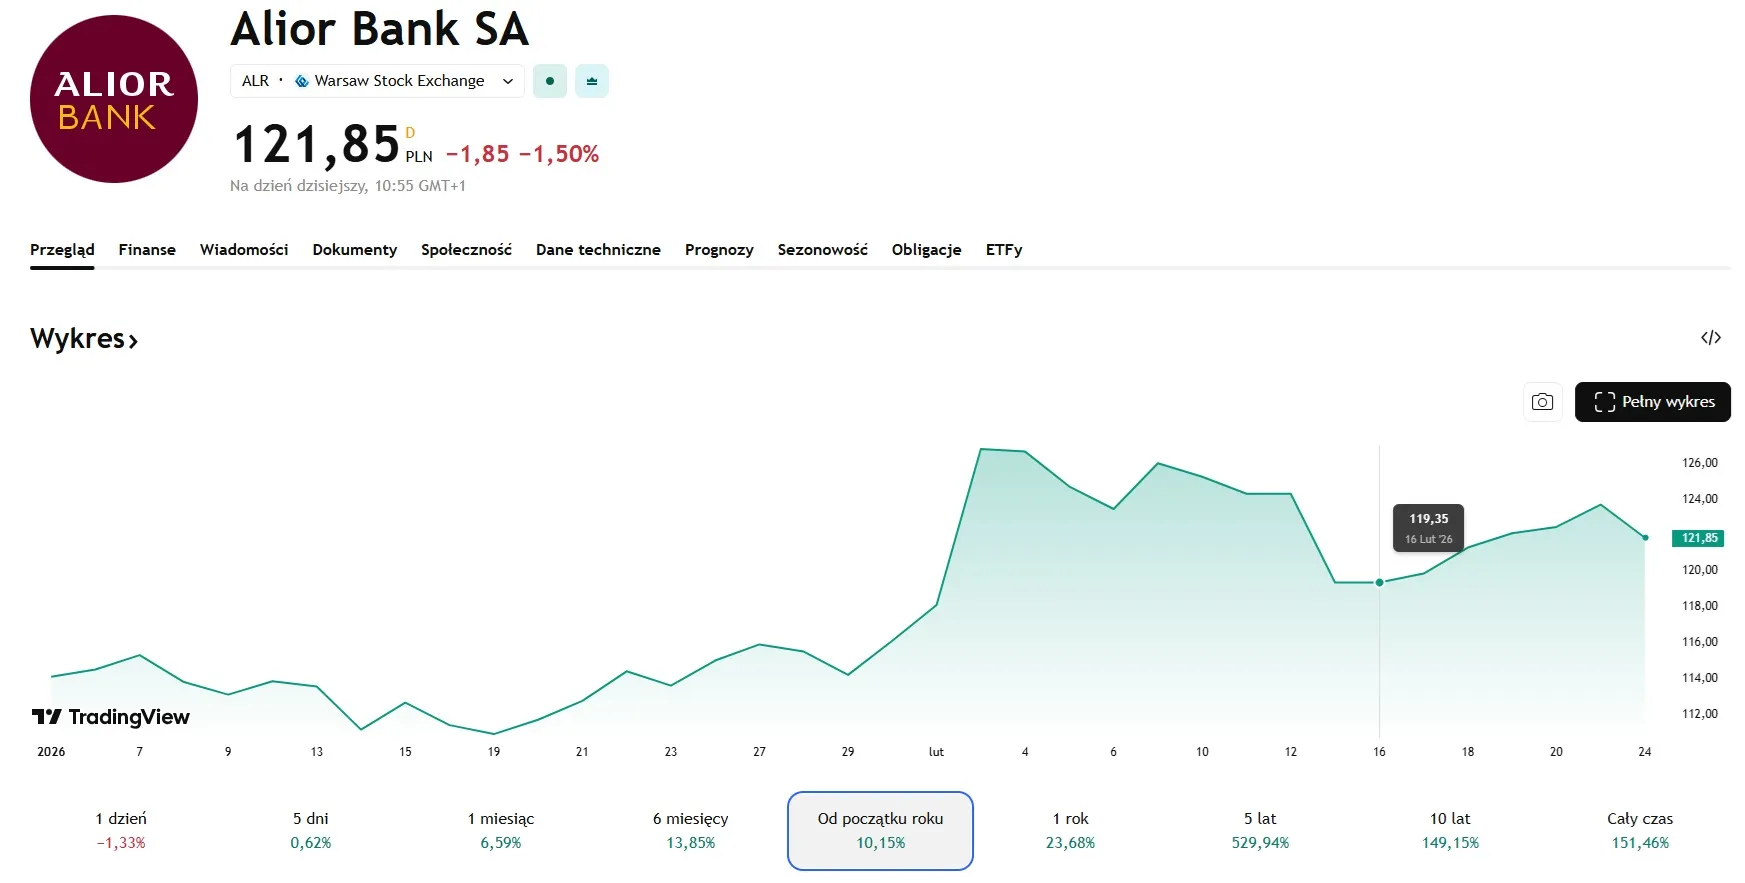Open the full chart with Pełny wykres
The image size is (1745, 883).
point(1652,402)
